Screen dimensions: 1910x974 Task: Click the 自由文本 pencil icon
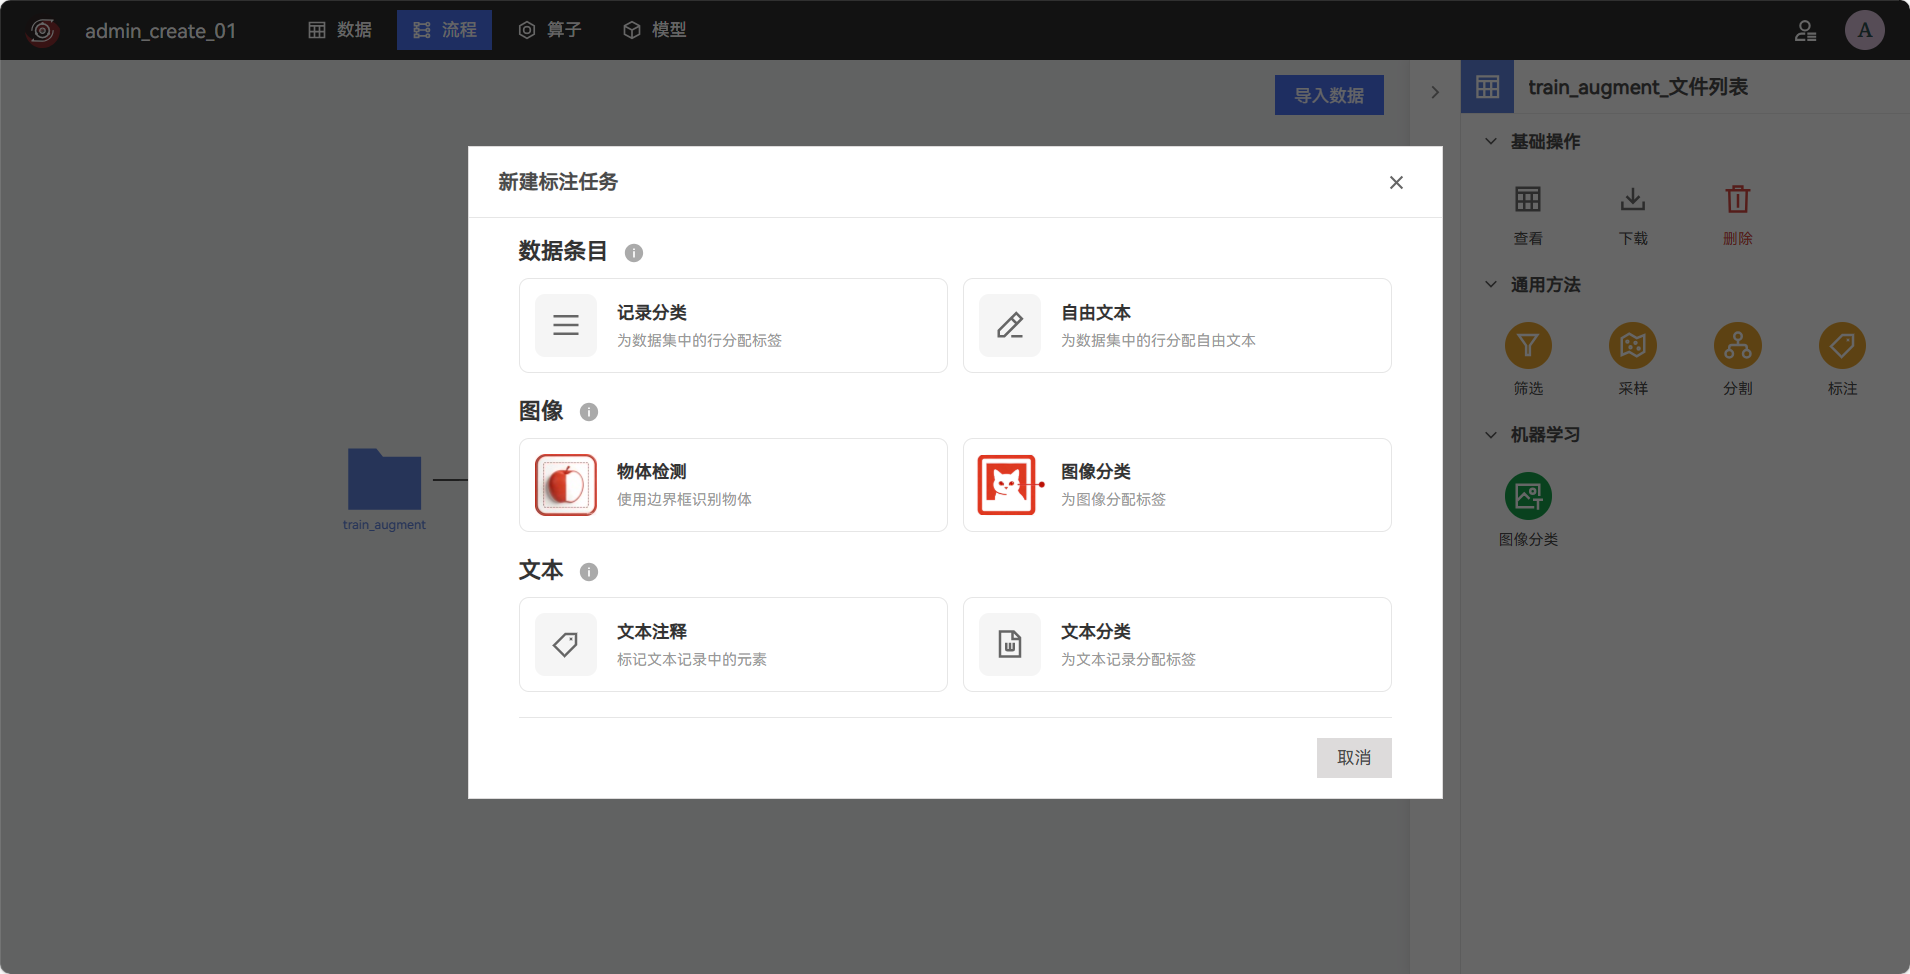point(1010,325)
